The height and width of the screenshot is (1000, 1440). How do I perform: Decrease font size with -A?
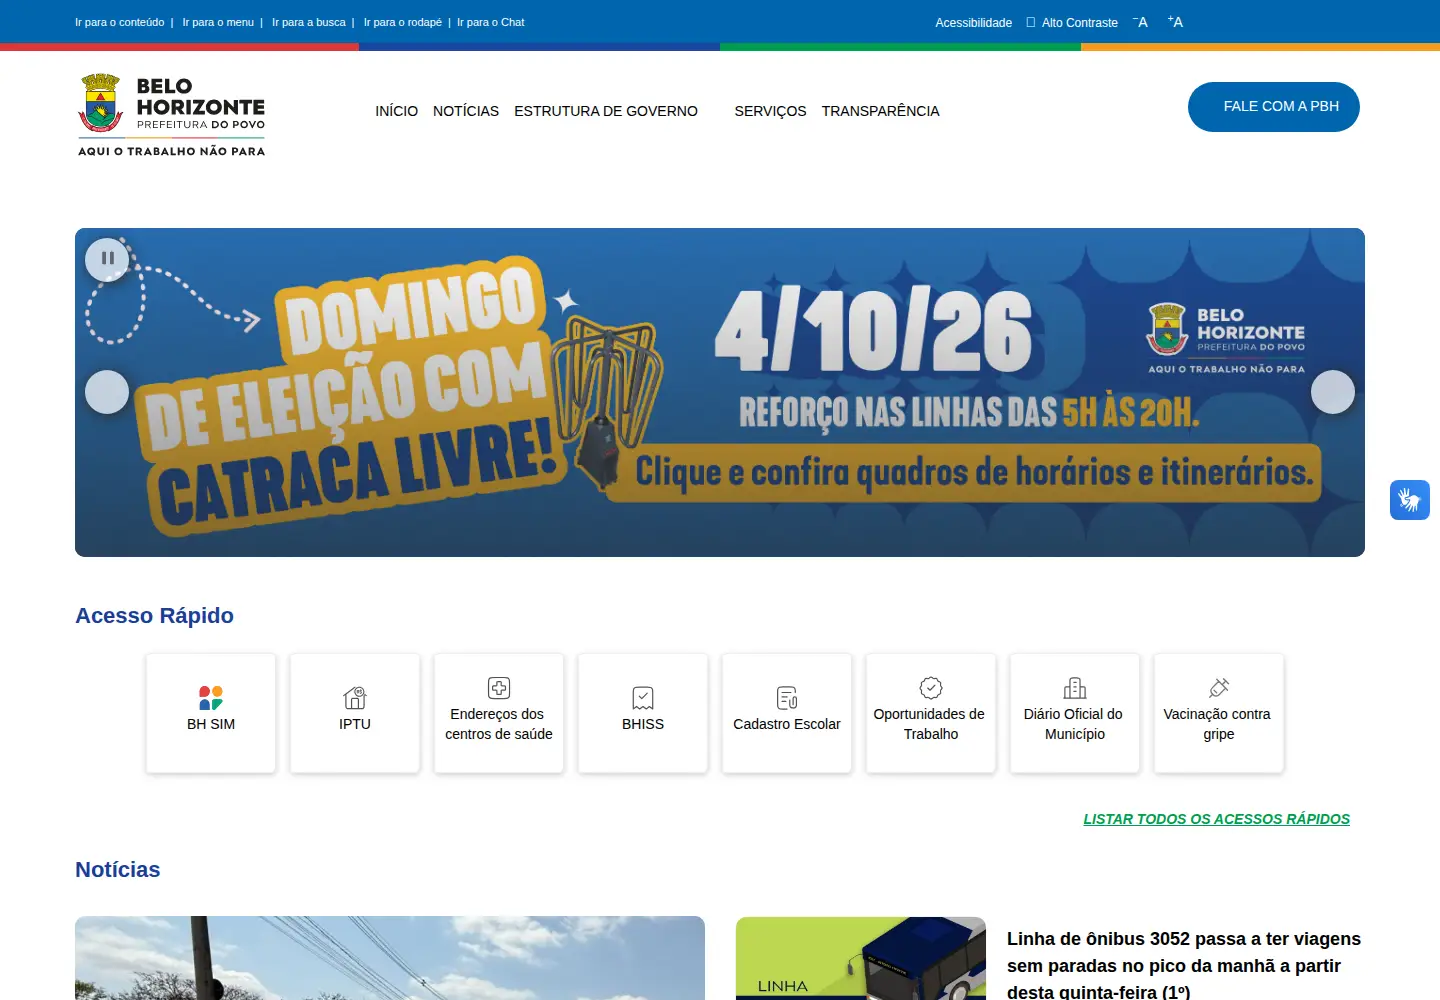point(1140,22)
